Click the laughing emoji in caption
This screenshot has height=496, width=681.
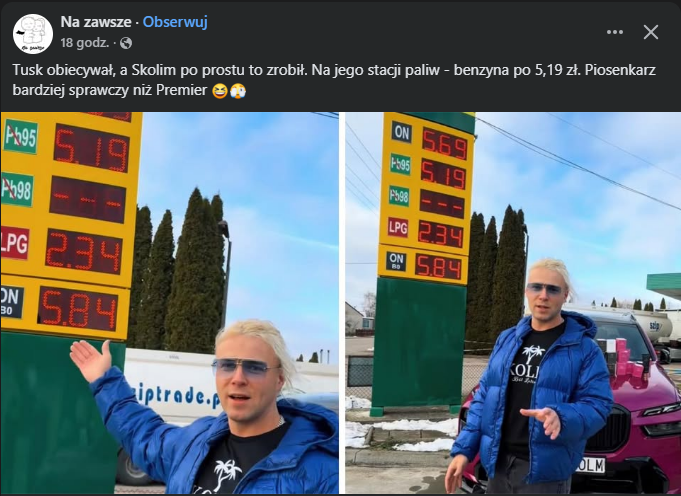pyautogui.click(x=220, y=91)
